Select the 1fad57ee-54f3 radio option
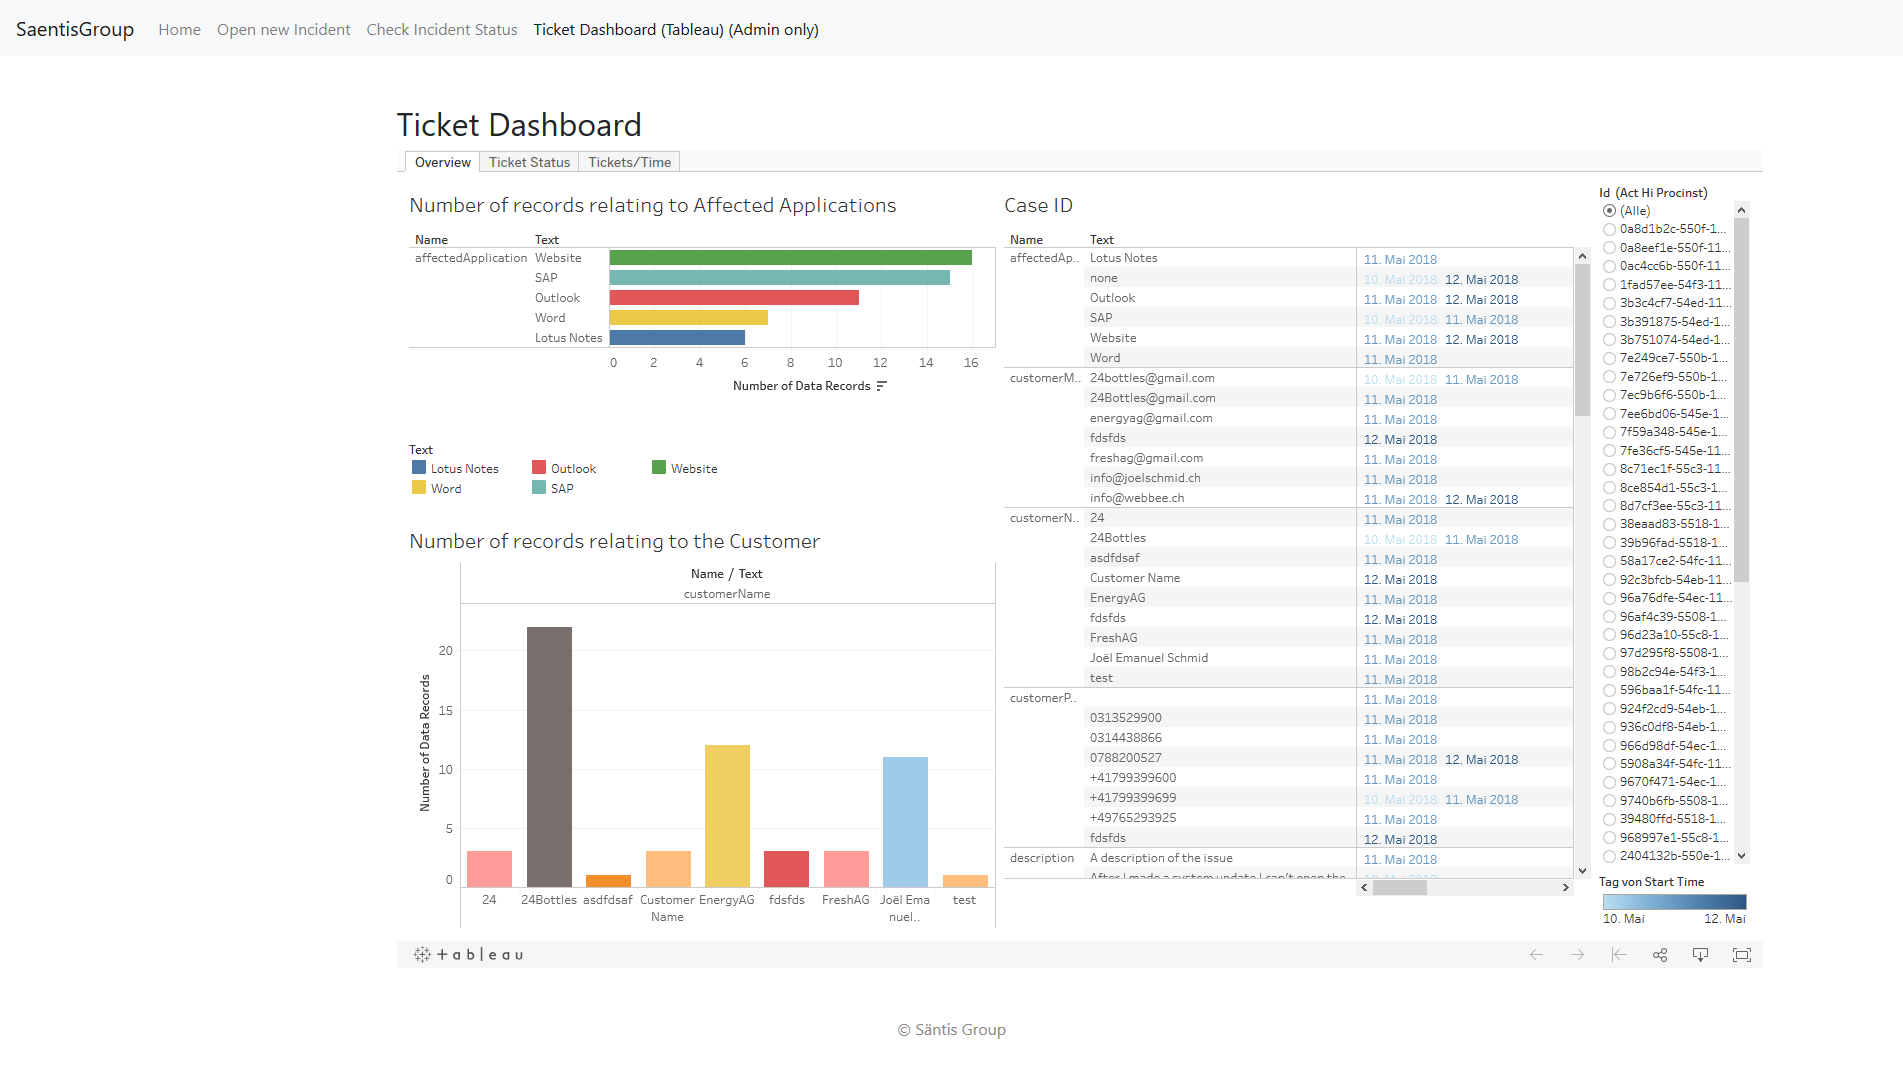This screenshot has height=1088, width=1903. tap(1609, 285)
